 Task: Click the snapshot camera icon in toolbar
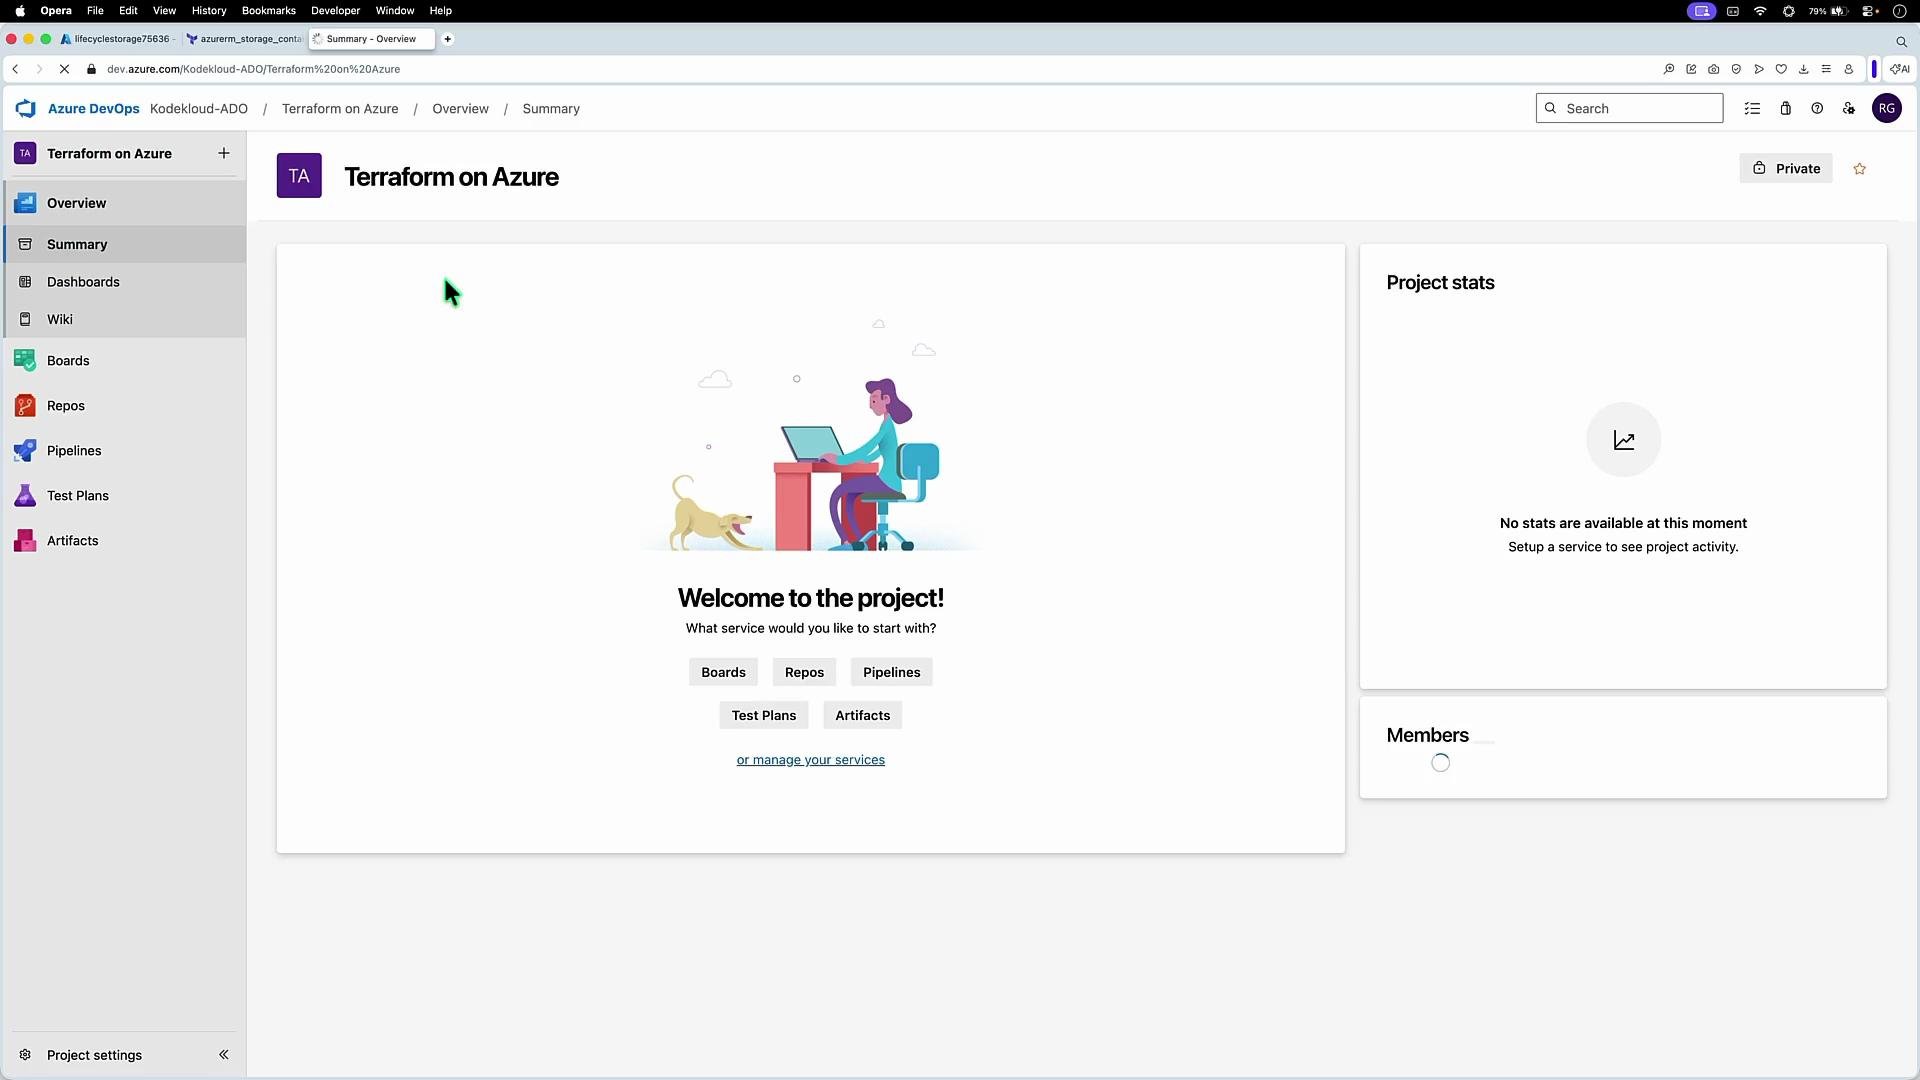(x=1714, y=69)
